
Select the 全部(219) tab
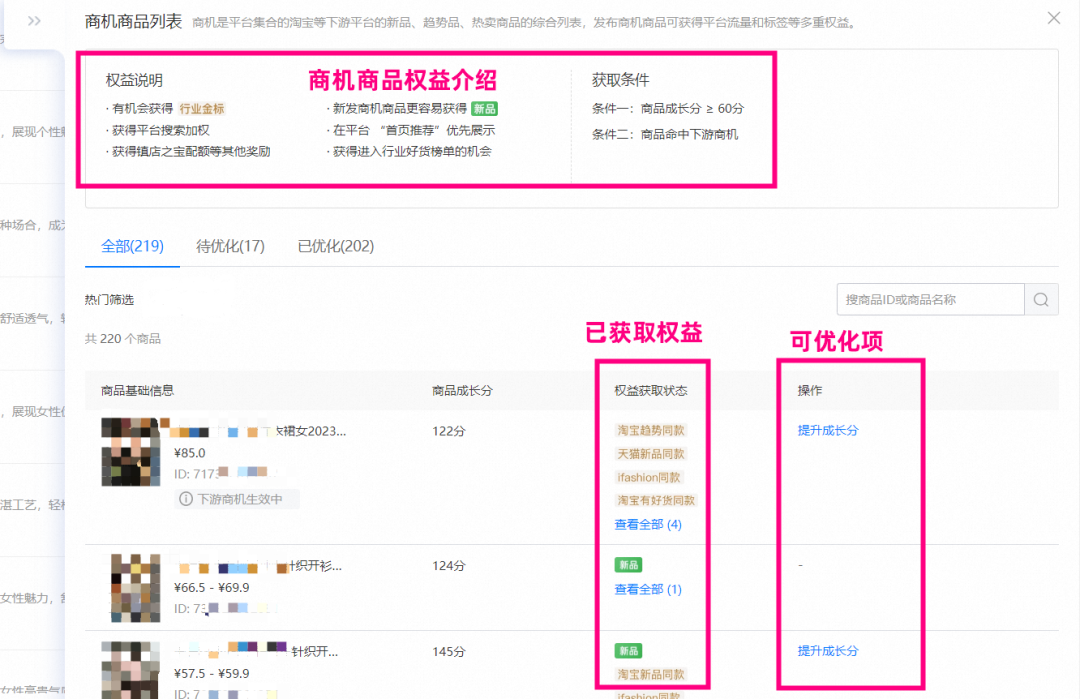click(131, 245)
